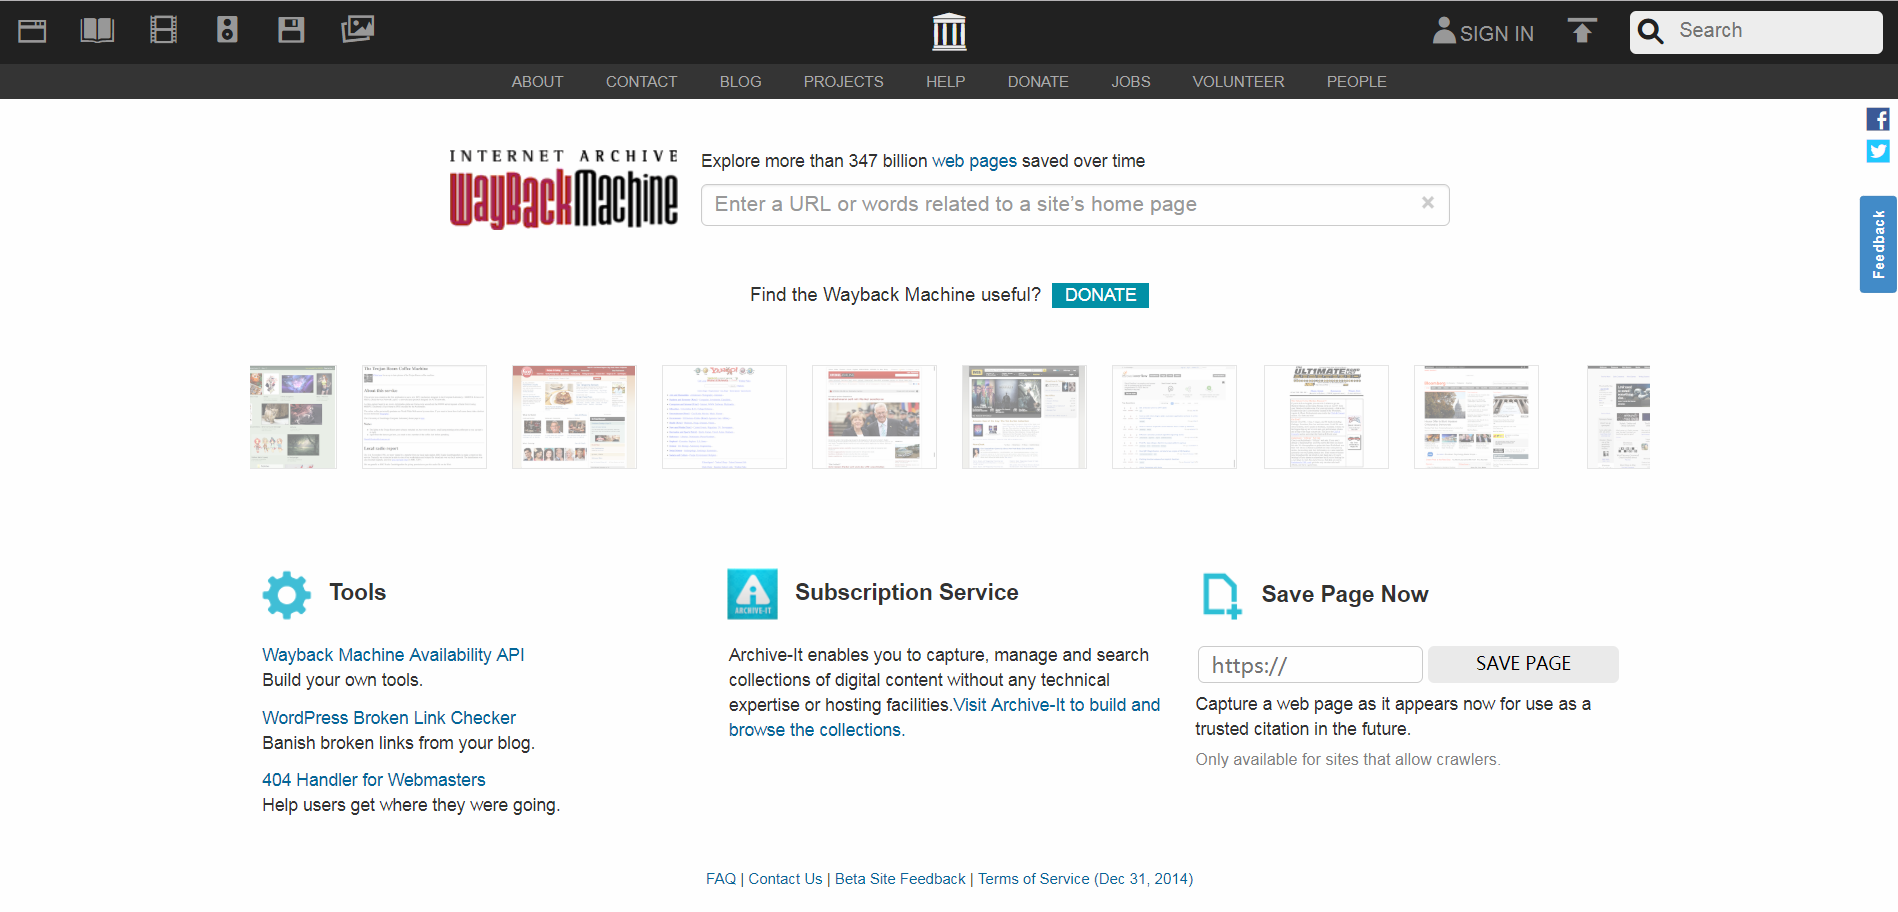Open WordPress Broken Link Checker link
Image resolution: width=1898 pixels, height=912 pixels.
coord(389,718)
